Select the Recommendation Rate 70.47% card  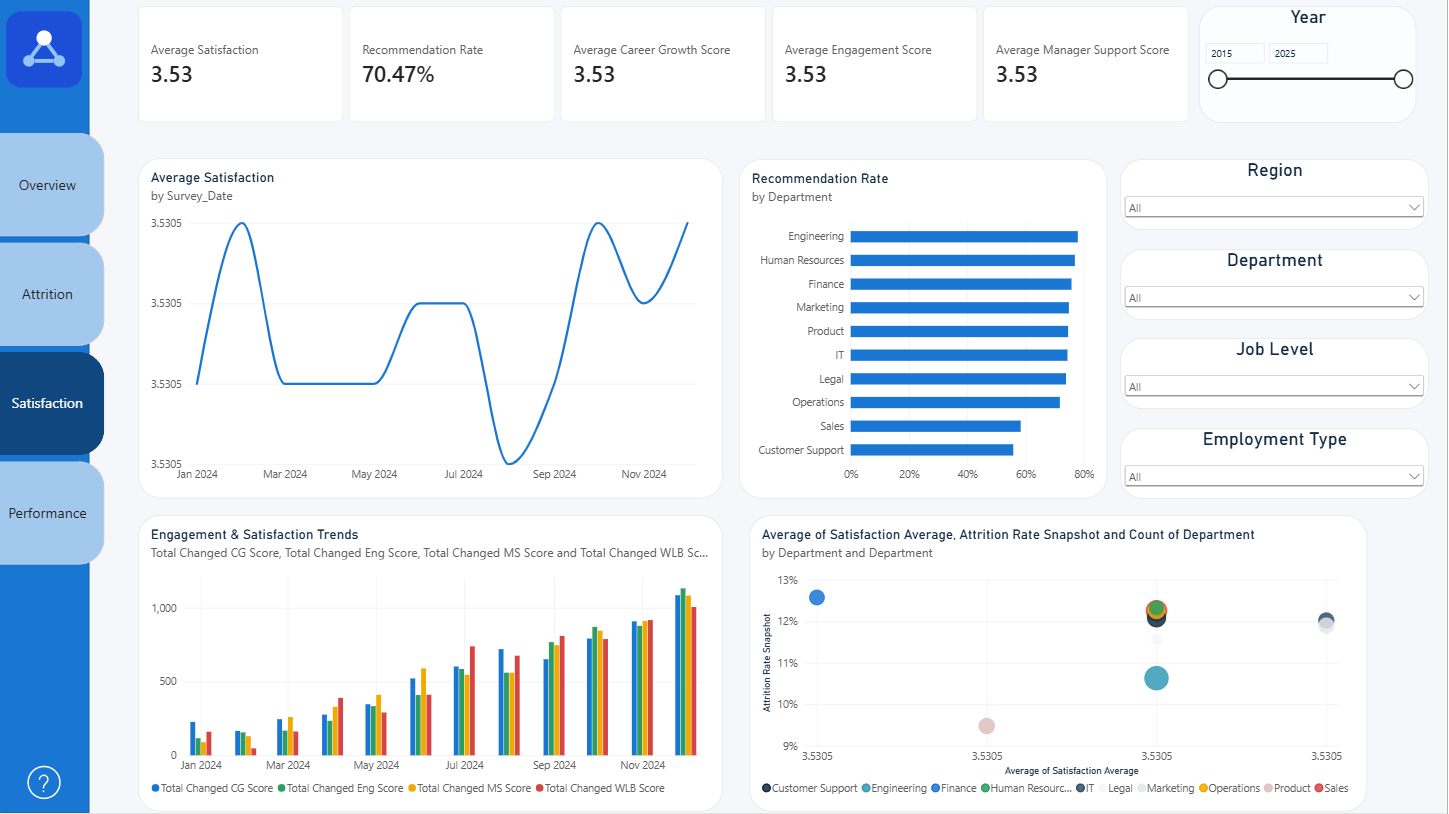coord(451,64)
